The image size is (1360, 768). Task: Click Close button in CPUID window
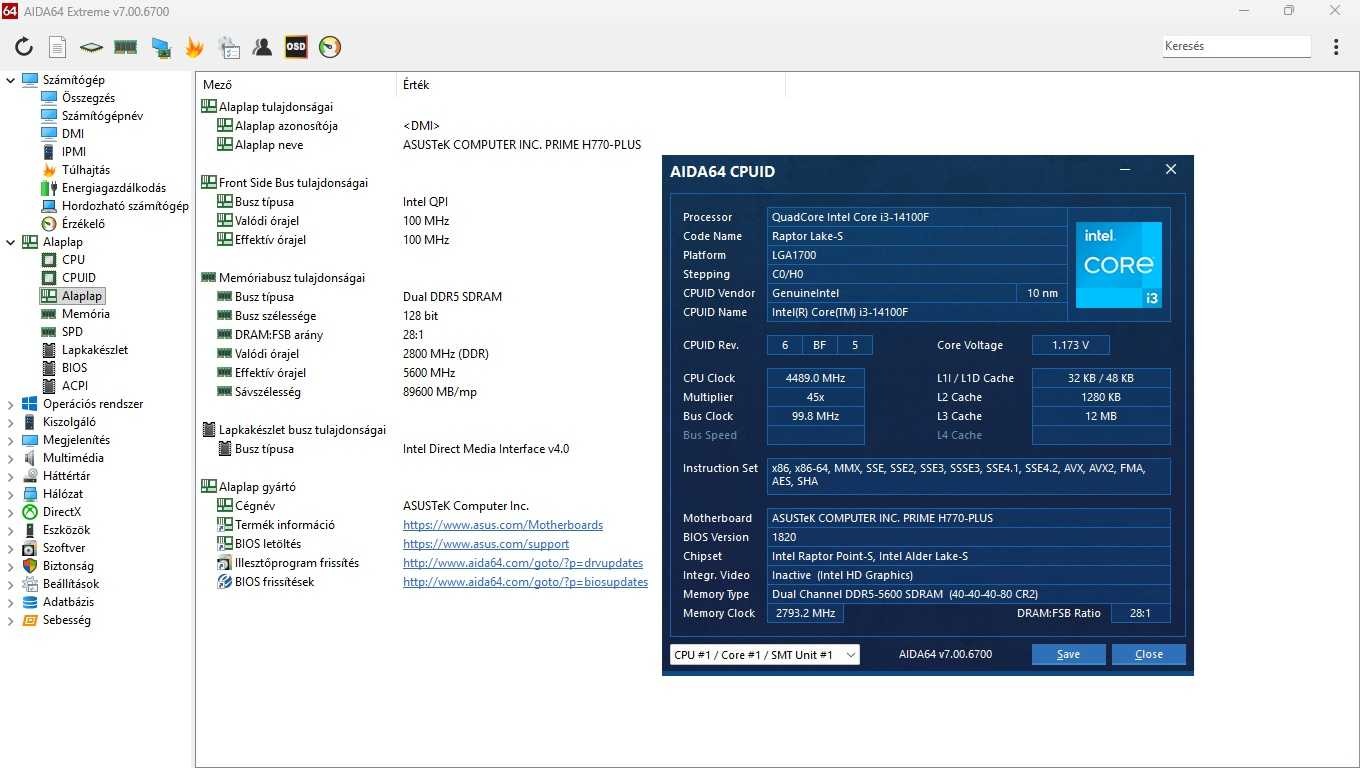[x=1148, y=654]
